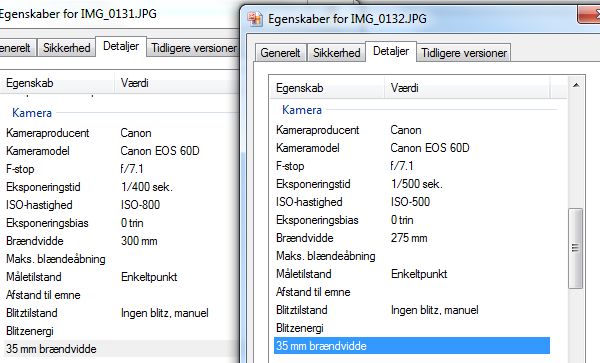600x363 pixels.
Task: Collapse Kamera group in IMG_0131 window
Action: pos(32,113)
